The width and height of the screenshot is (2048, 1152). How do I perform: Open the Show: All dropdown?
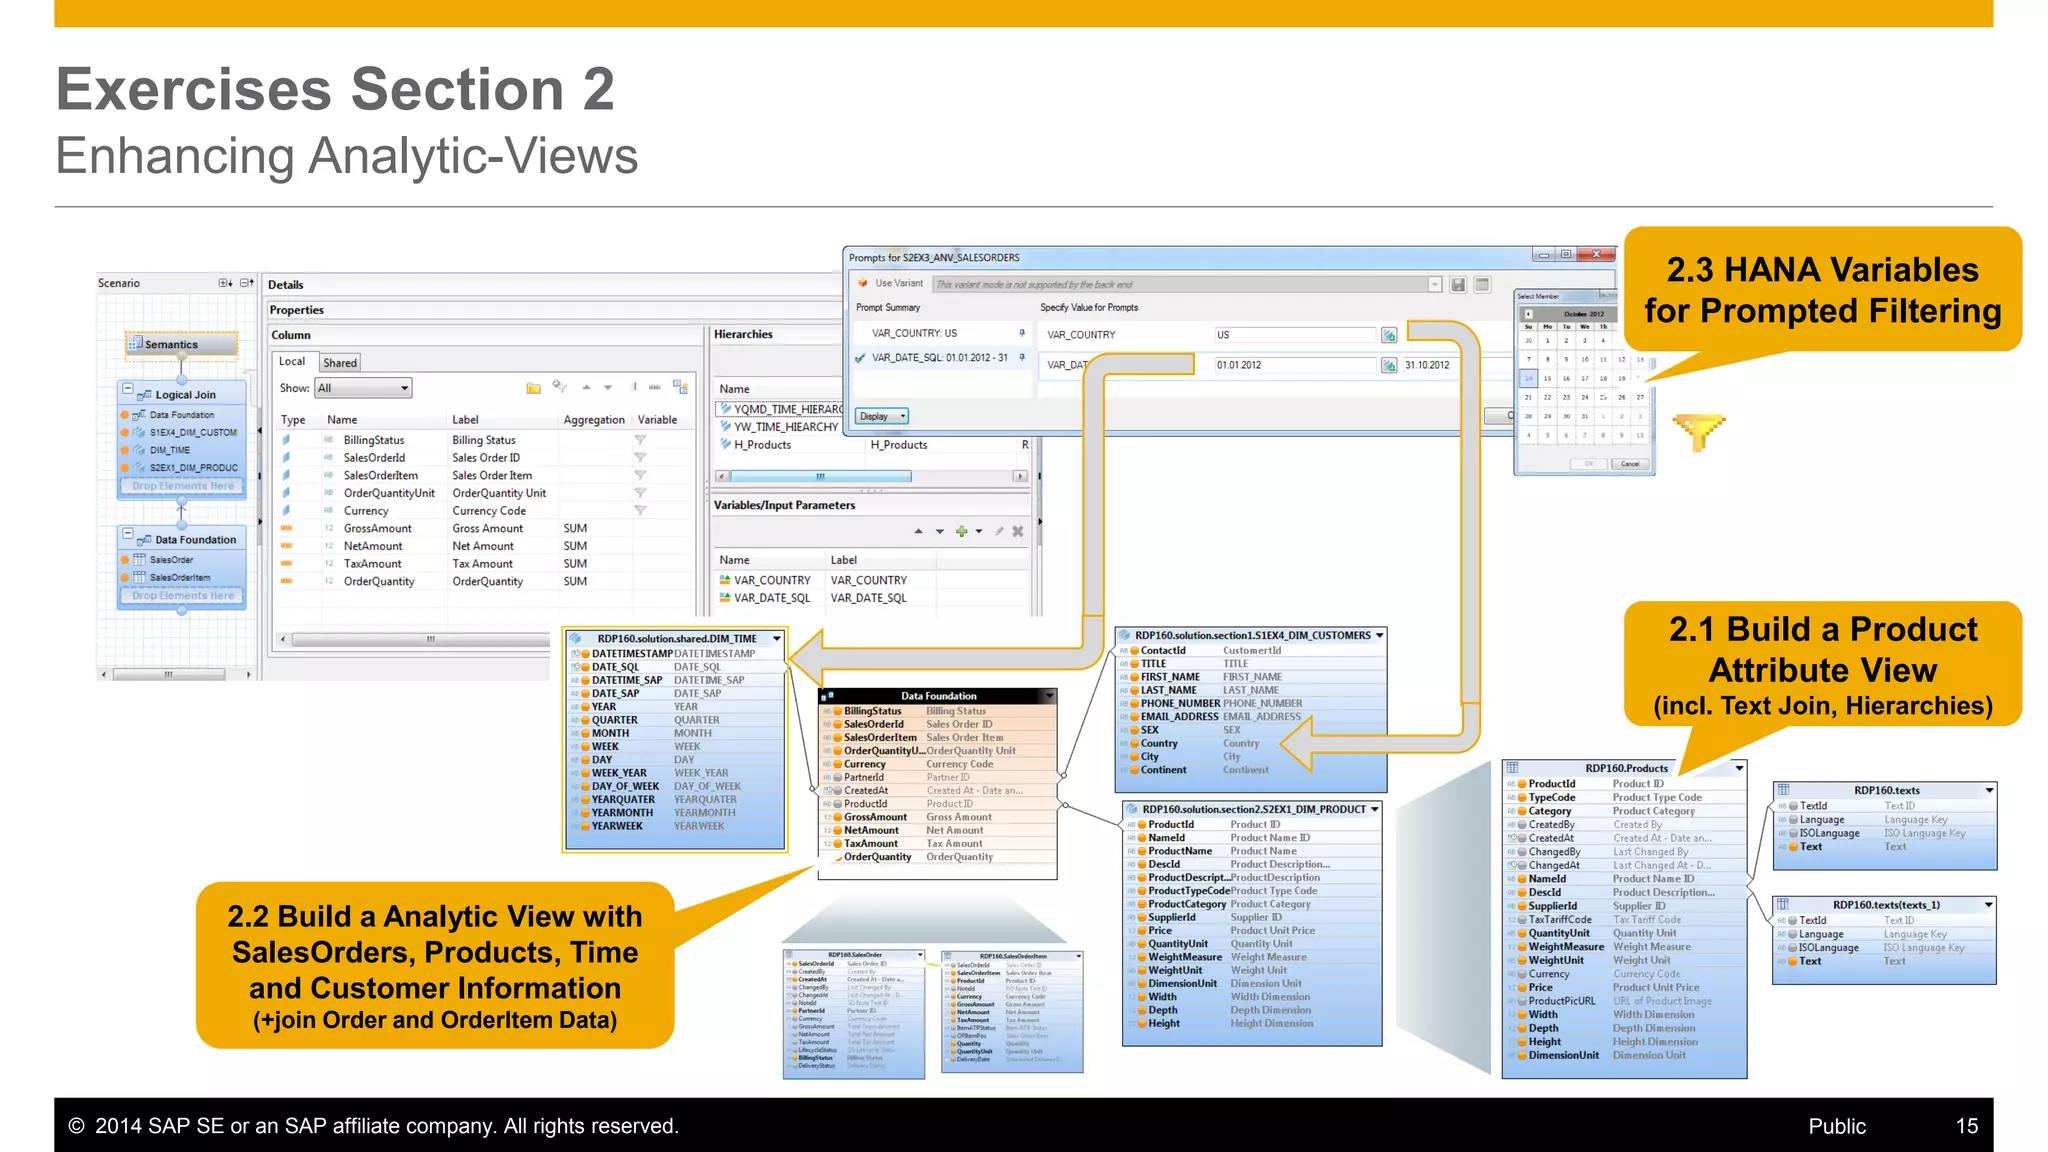(363, 388)
